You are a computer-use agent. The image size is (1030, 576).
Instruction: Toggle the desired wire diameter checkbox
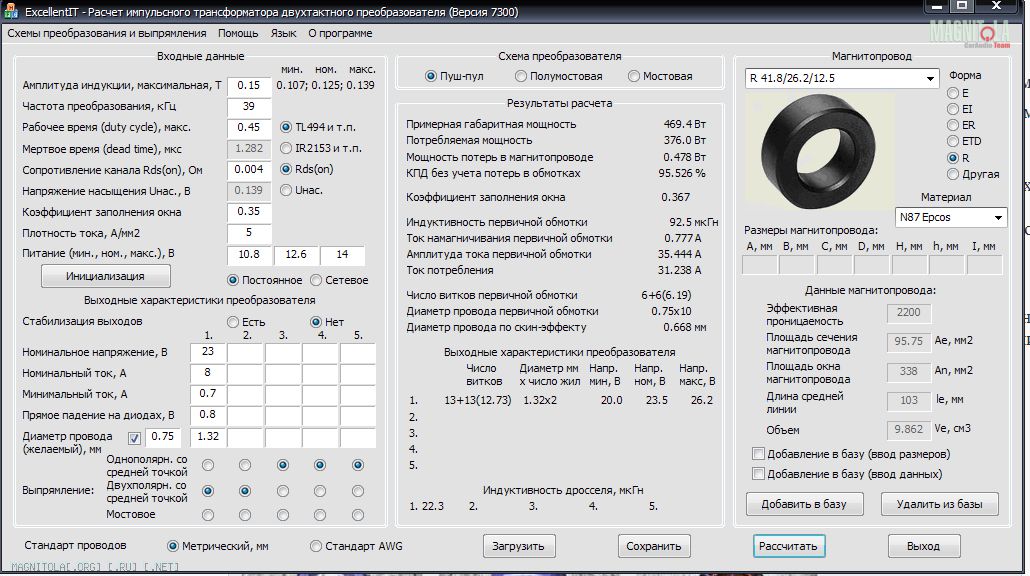[135, 438]
